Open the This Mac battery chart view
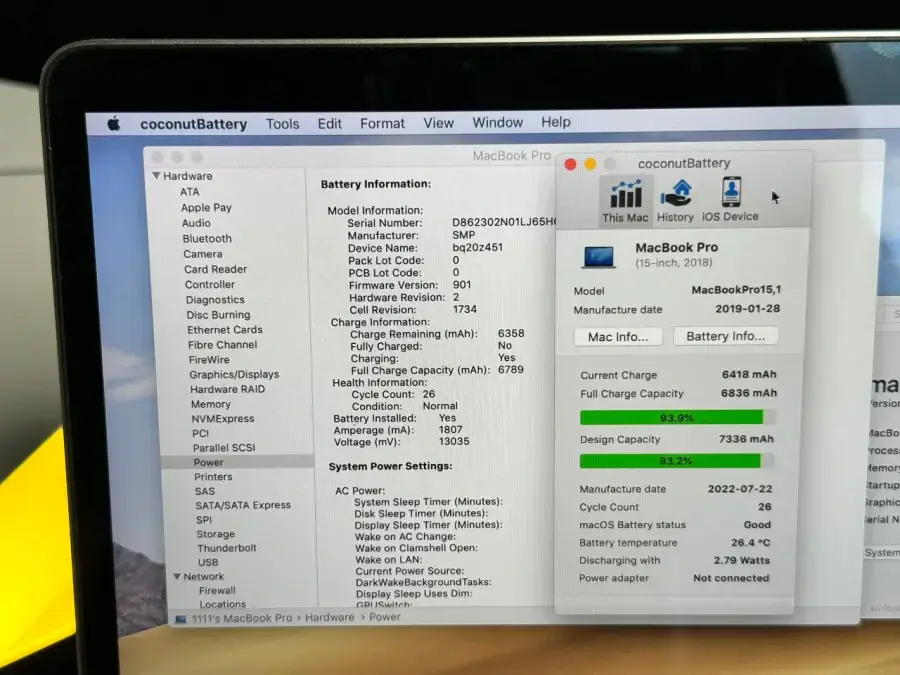 tap(624, 197)
